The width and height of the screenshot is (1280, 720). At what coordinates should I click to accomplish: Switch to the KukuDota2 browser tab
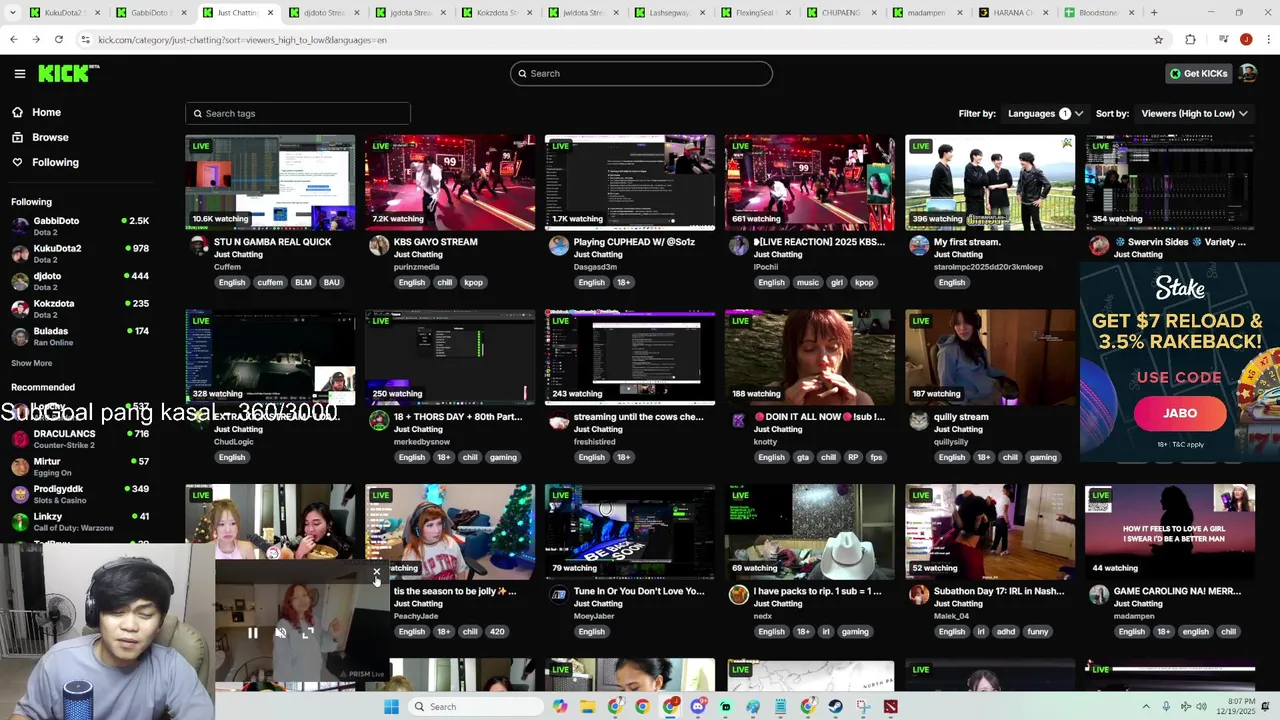pos(64,13)
